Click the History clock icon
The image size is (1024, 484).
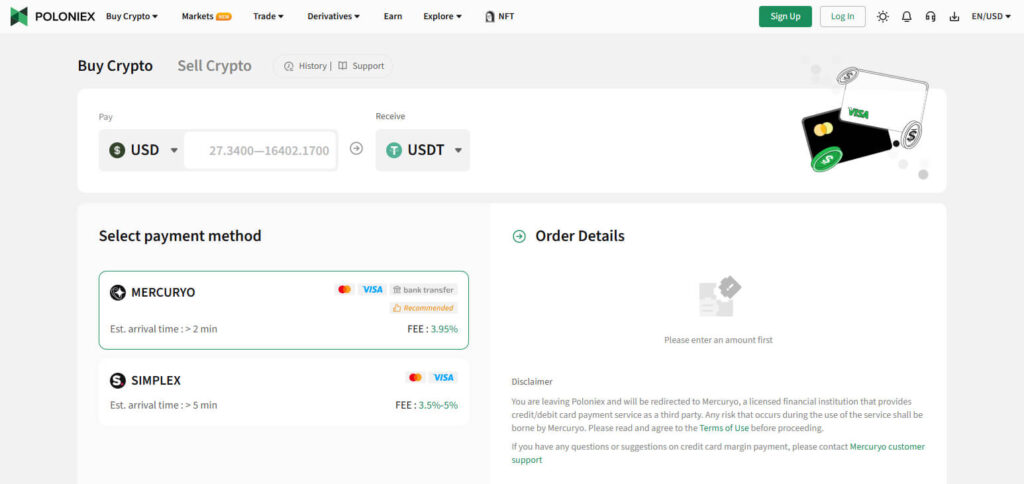[x=289, y=66]
